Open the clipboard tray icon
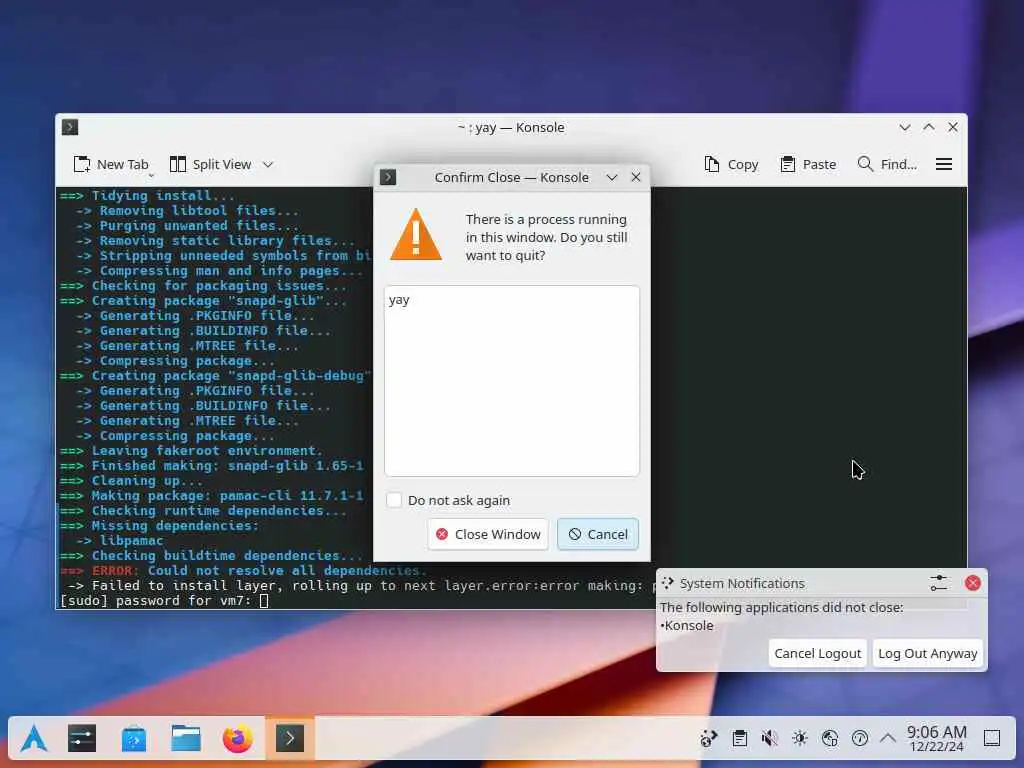1024x768 pixels. click(740, 739)
